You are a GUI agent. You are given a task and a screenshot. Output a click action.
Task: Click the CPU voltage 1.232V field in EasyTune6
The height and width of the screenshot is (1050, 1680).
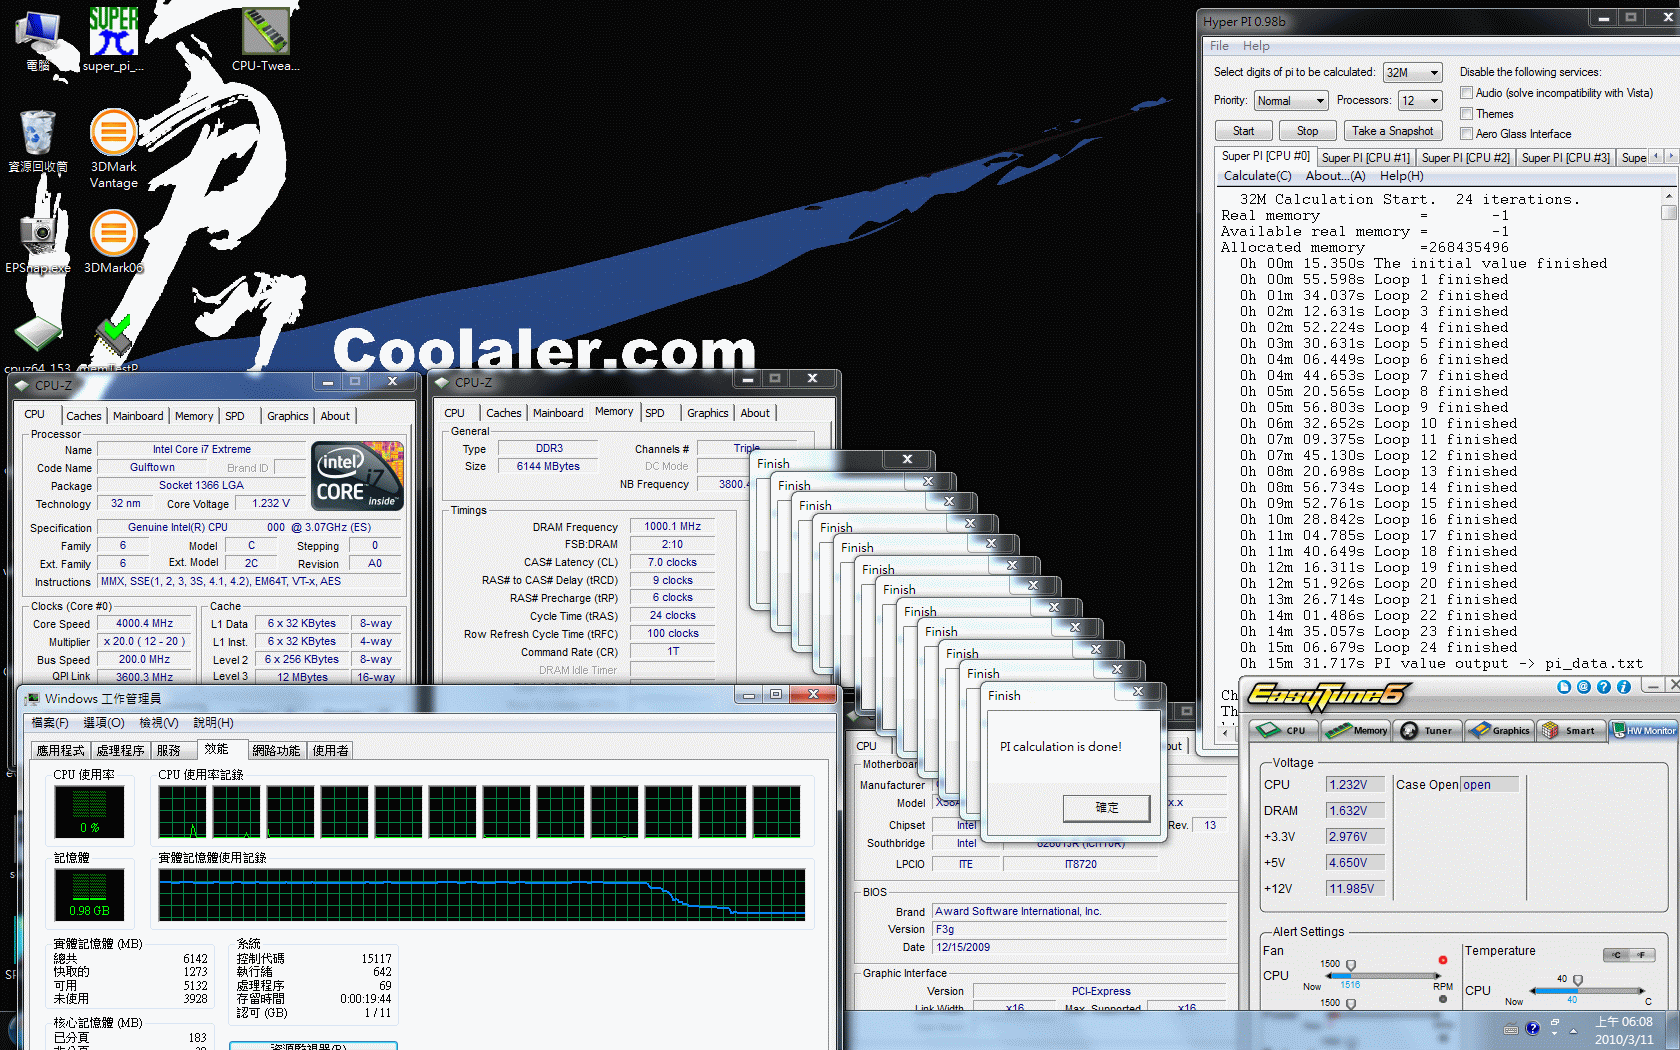coord(1354,785)
